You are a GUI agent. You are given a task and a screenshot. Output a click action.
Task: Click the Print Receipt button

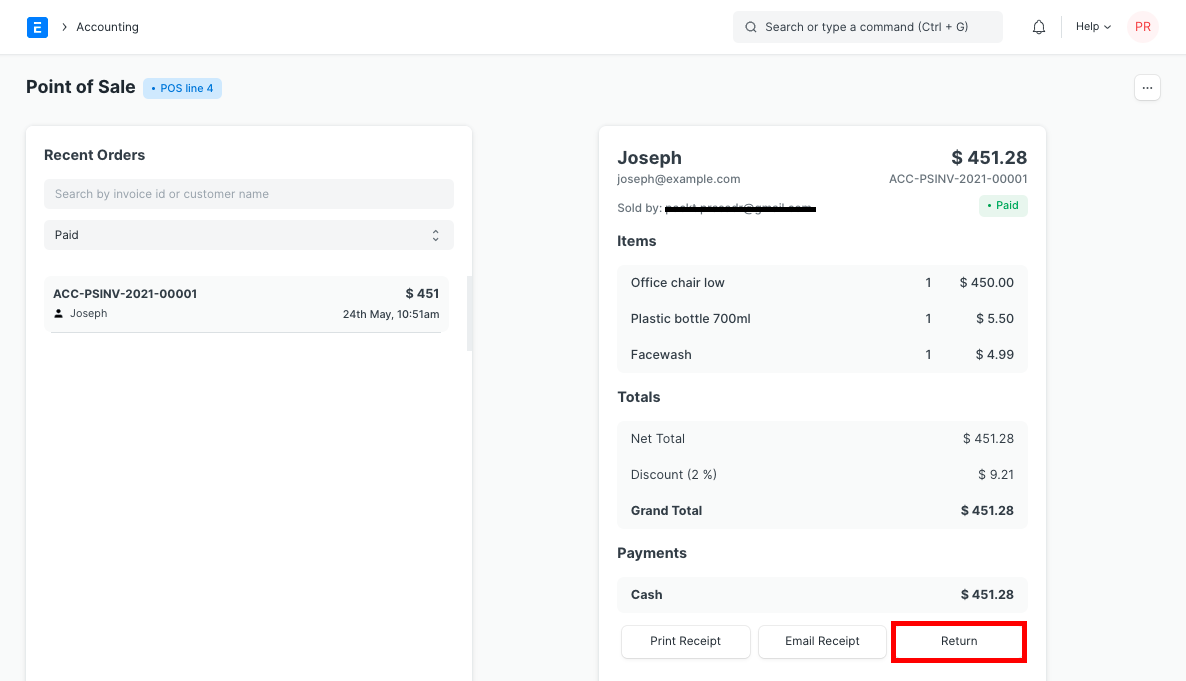pyautogui.click(x=685, y=641)
